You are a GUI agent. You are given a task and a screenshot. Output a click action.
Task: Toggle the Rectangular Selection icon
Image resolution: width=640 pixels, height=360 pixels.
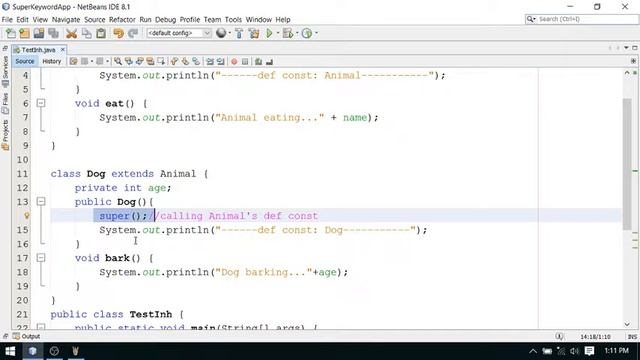[161, 62]
